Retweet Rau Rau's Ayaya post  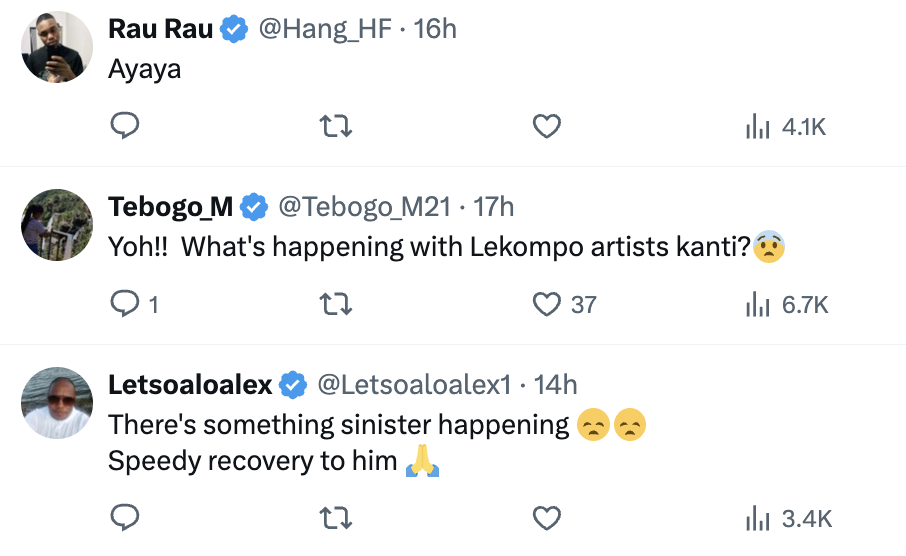(x=334, y=127)
